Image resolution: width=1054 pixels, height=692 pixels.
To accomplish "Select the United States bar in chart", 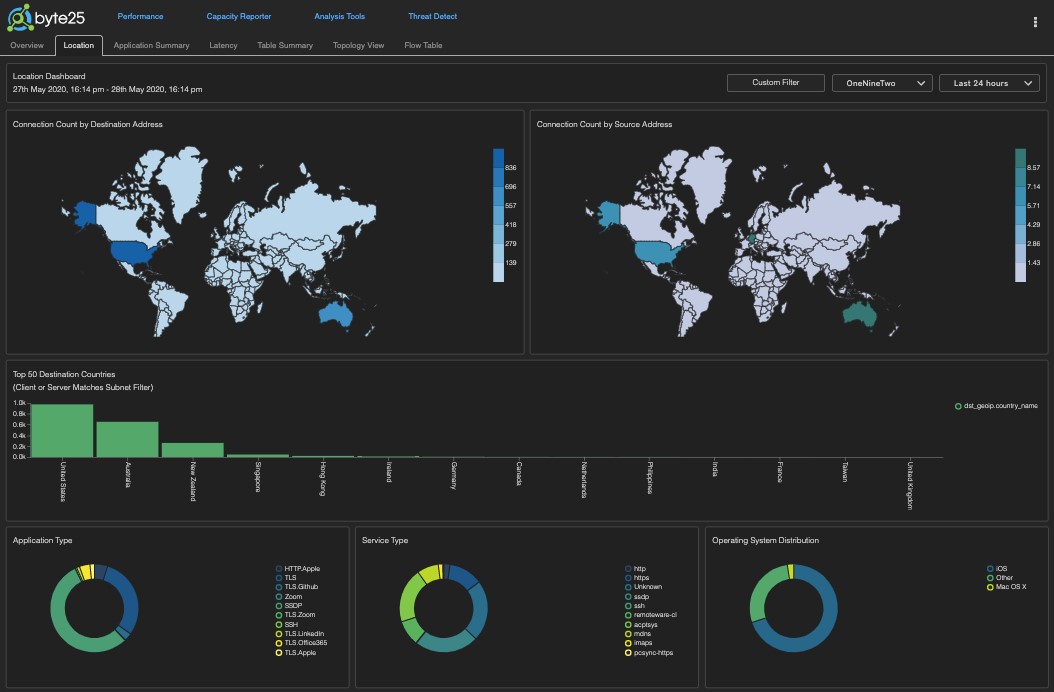I will click(62, 430).
